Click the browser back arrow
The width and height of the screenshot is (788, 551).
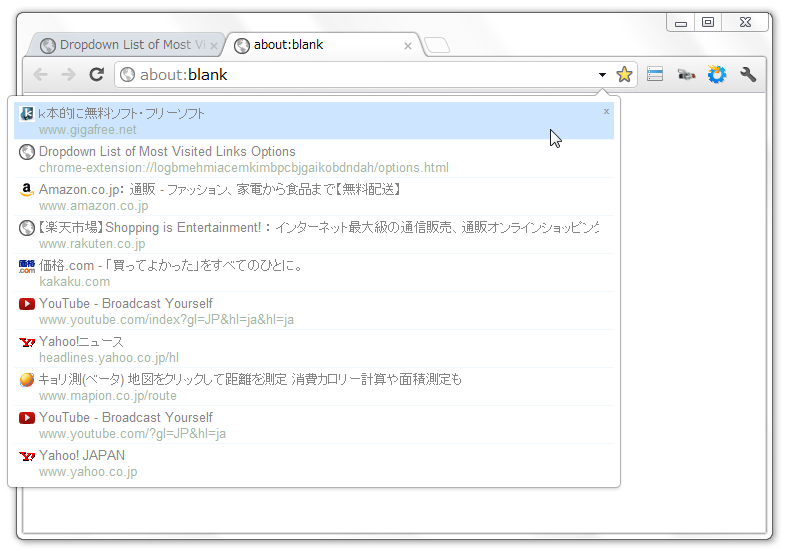click(41, 75)
